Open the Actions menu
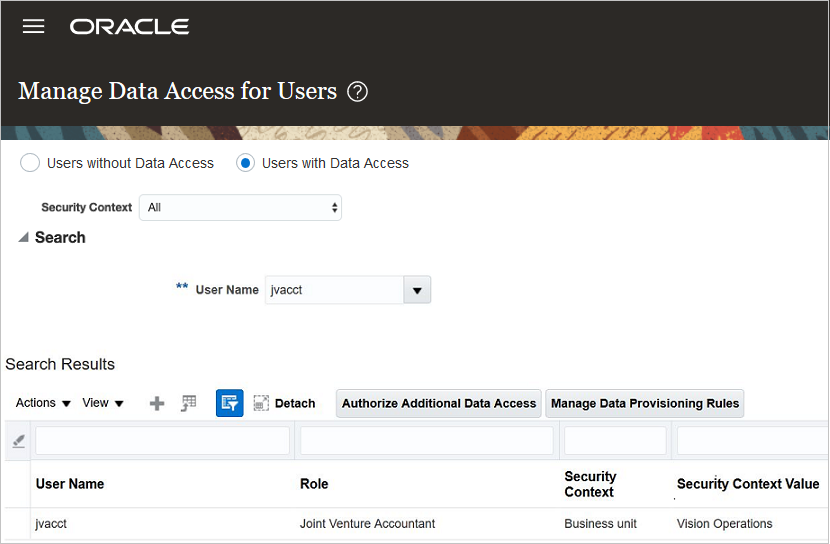830x544 pixels. point(43,403)
